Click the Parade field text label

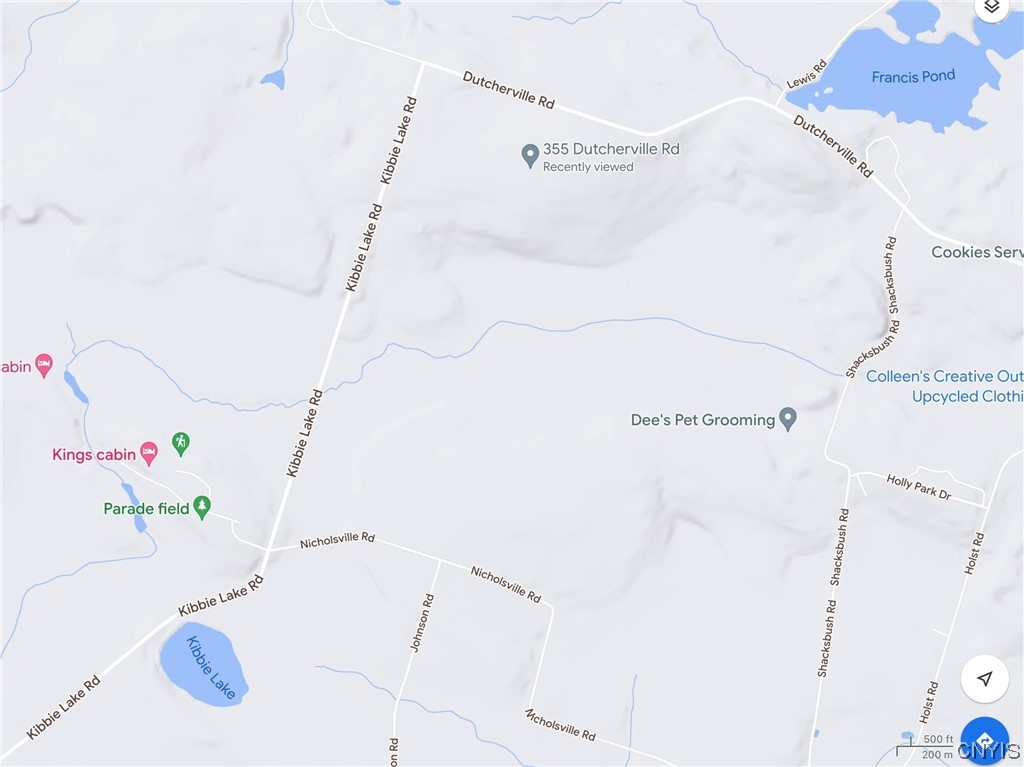146,508
